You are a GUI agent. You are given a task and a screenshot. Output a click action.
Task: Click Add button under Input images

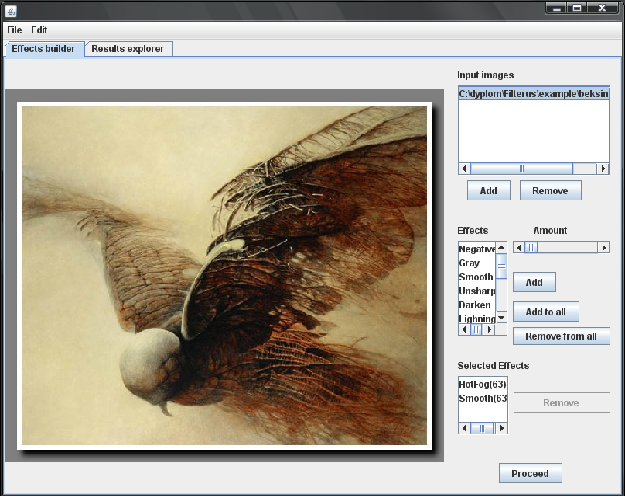[x=489, y=191]
